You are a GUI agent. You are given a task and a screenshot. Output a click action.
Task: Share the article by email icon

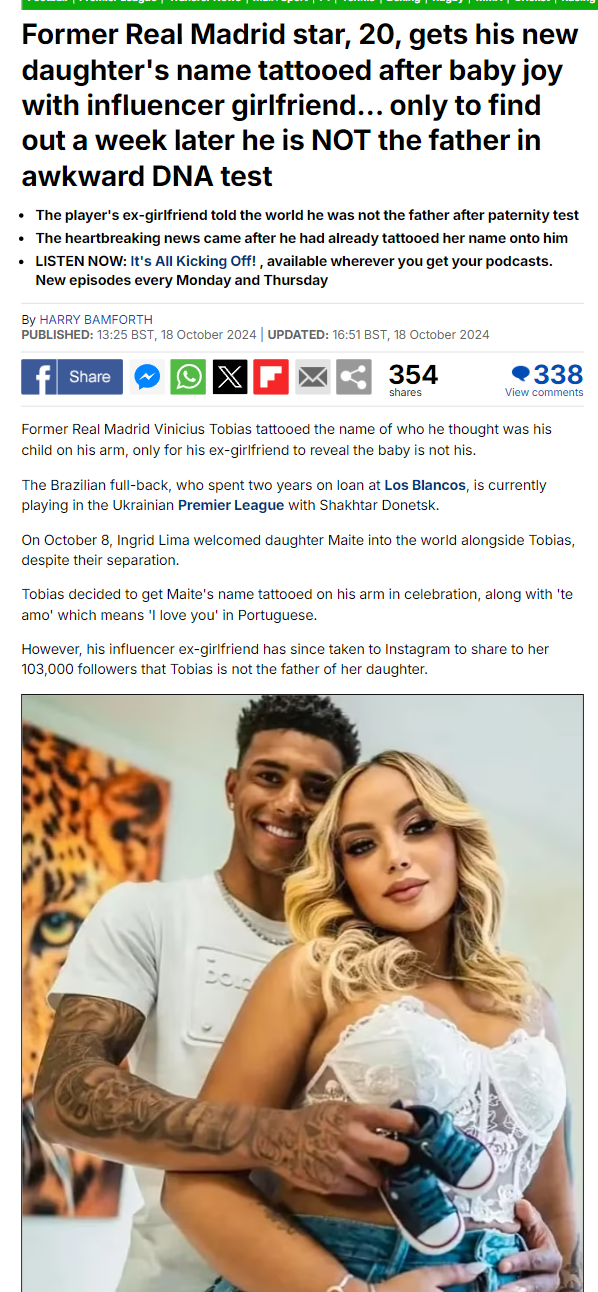click(312, 377)
